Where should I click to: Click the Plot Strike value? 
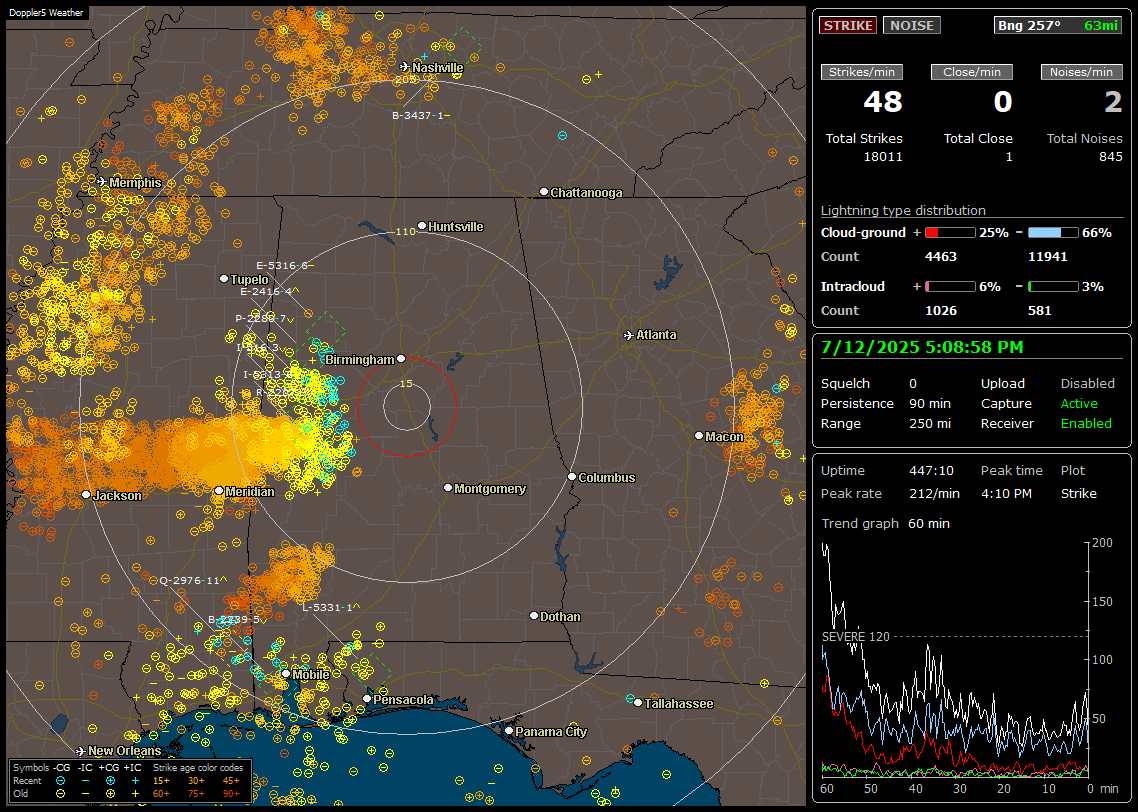pyautogui.click(x=1078, y=493)
